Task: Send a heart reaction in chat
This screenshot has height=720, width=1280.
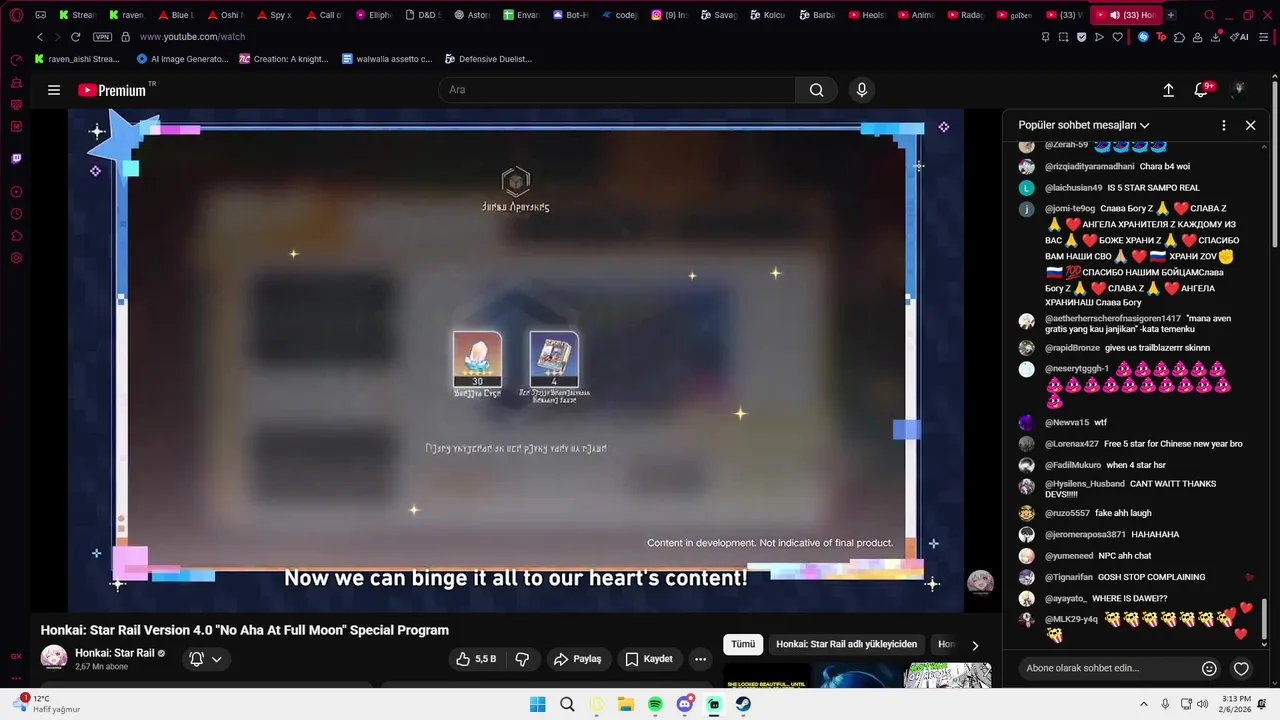Action: coord(1241,668)
